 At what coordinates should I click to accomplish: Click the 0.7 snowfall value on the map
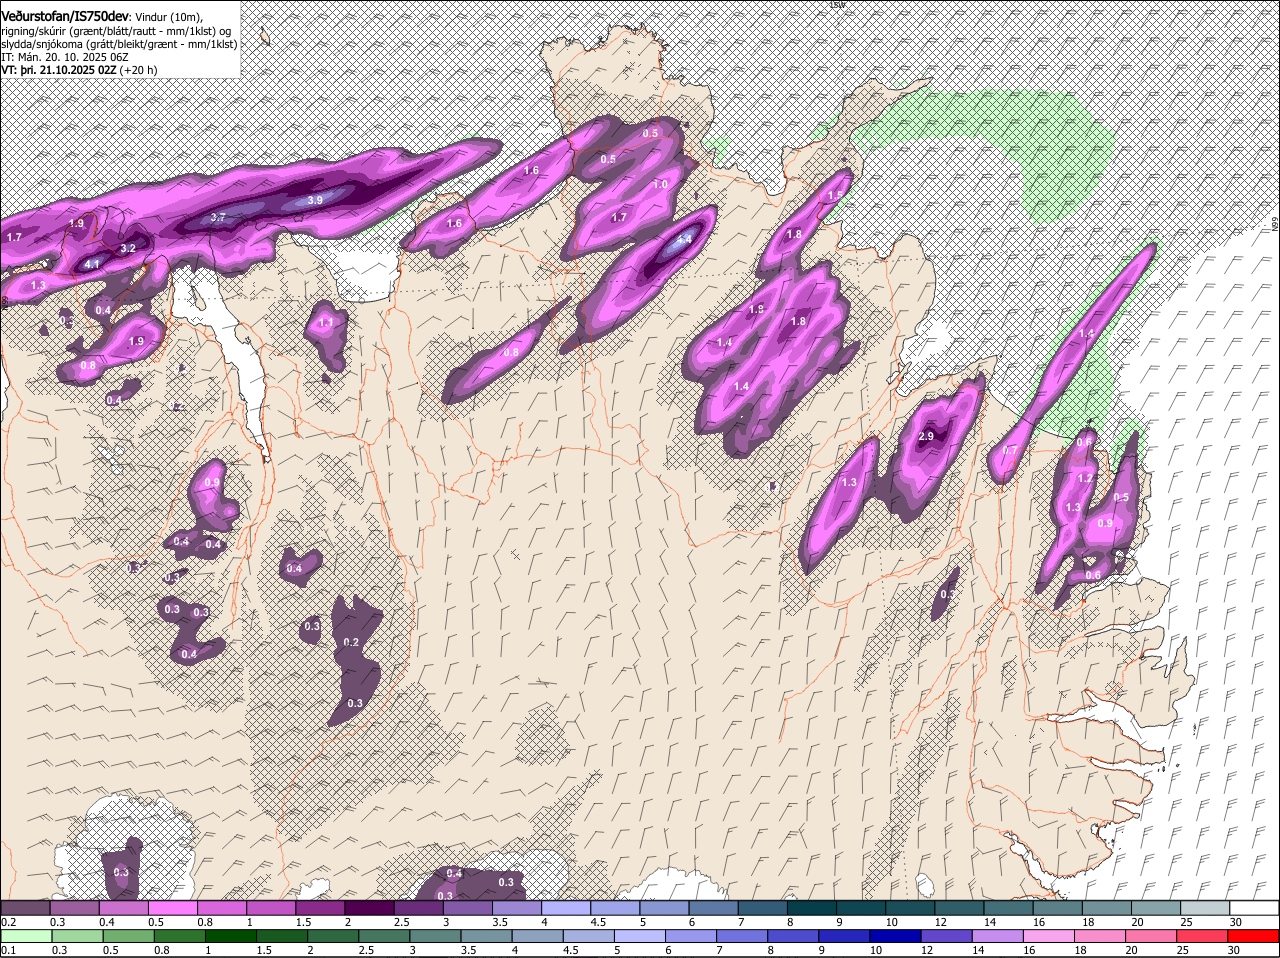point(1009,451)
